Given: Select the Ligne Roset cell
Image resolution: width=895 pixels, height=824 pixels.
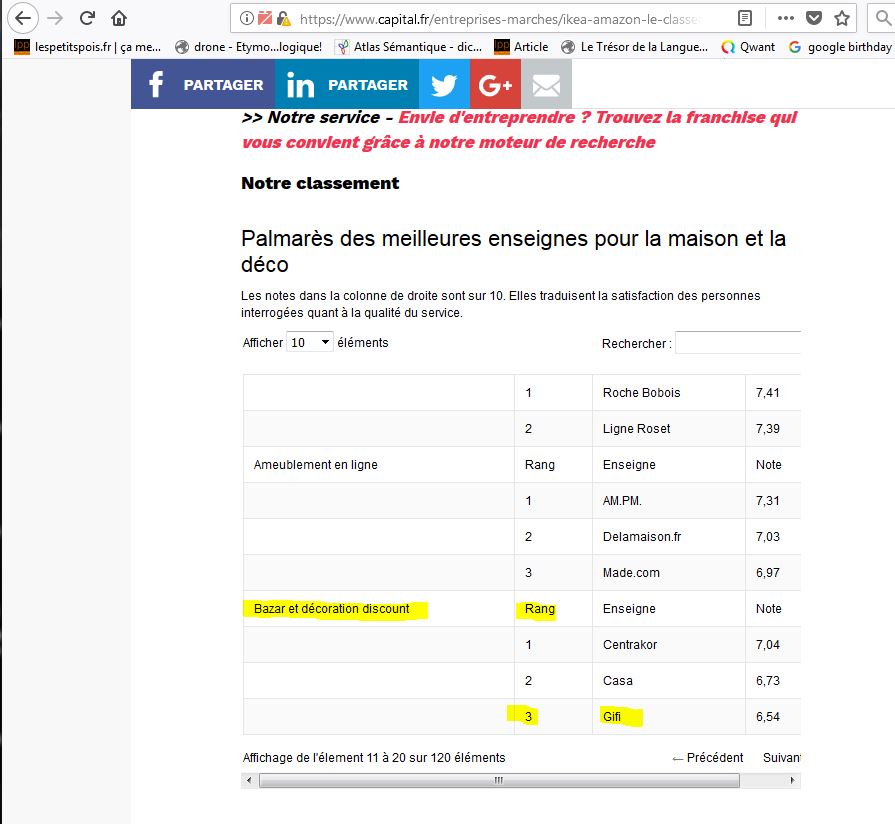Looking at the screenshot, I should (x=669, y=429).
